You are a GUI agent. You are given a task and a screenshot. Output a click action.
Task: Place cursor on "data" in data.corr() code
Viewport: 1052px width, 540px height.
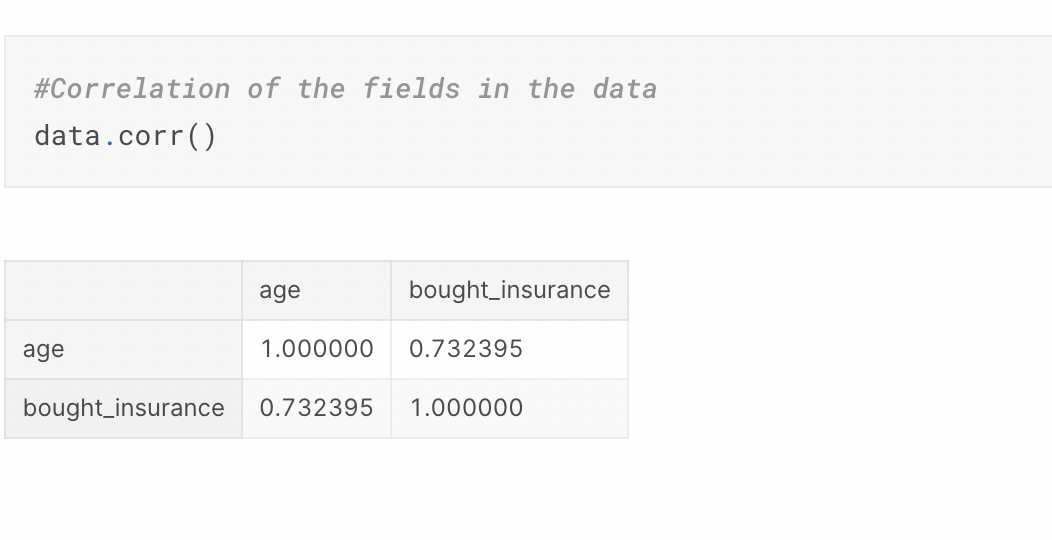click(67, 136)
